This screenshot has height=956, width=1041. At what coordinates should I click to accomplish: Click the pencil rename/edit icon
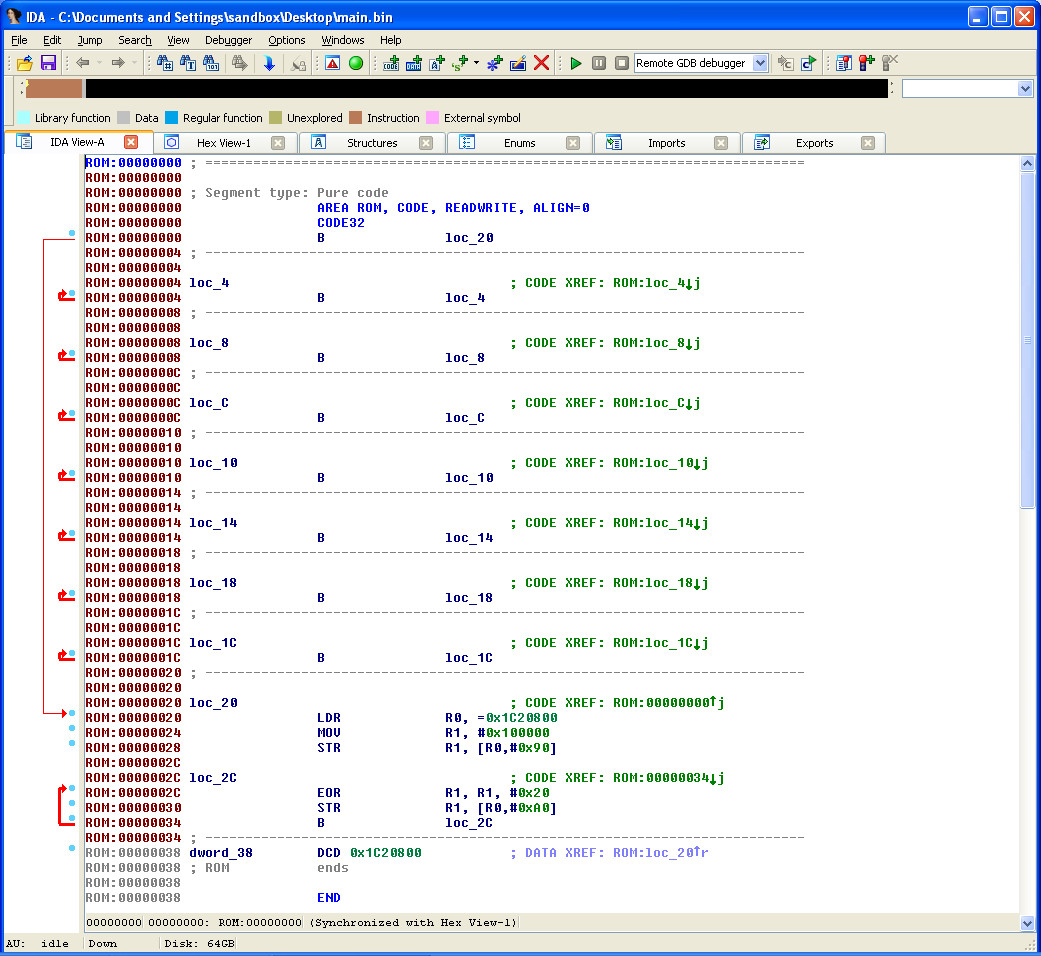518,63
